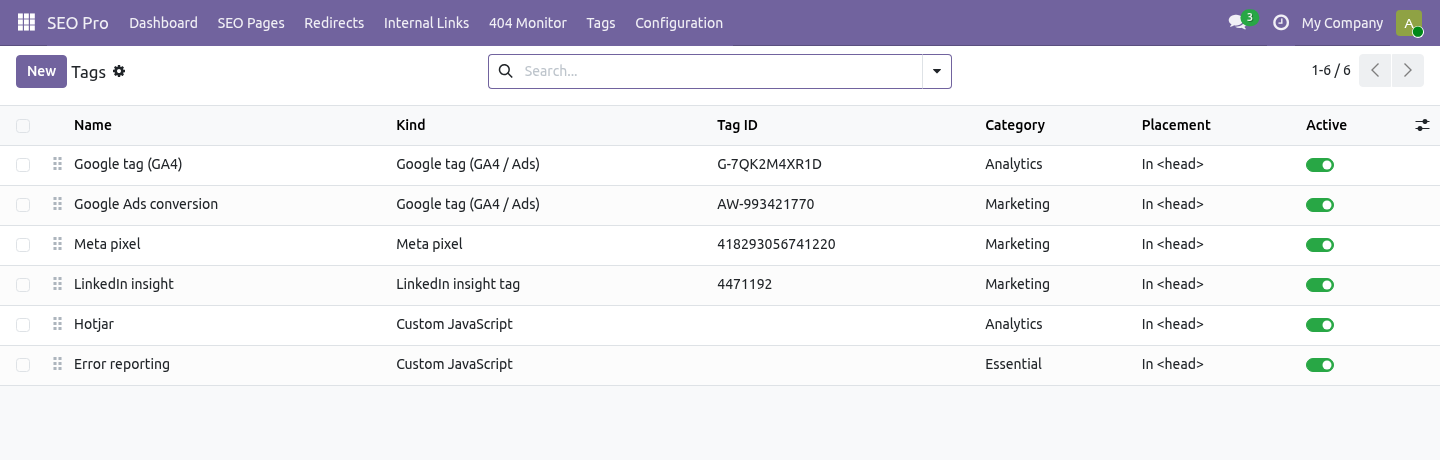Open the user avatar menu
The image size is (1440, 460).
tap(1409, 22)
